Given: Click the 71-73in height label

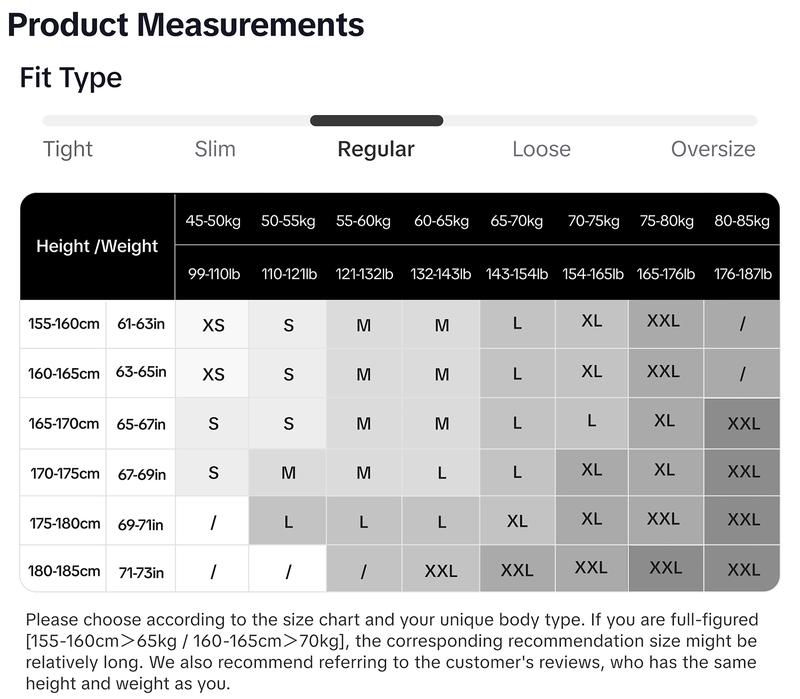Looking at the screenshot, I should [141, 572].
